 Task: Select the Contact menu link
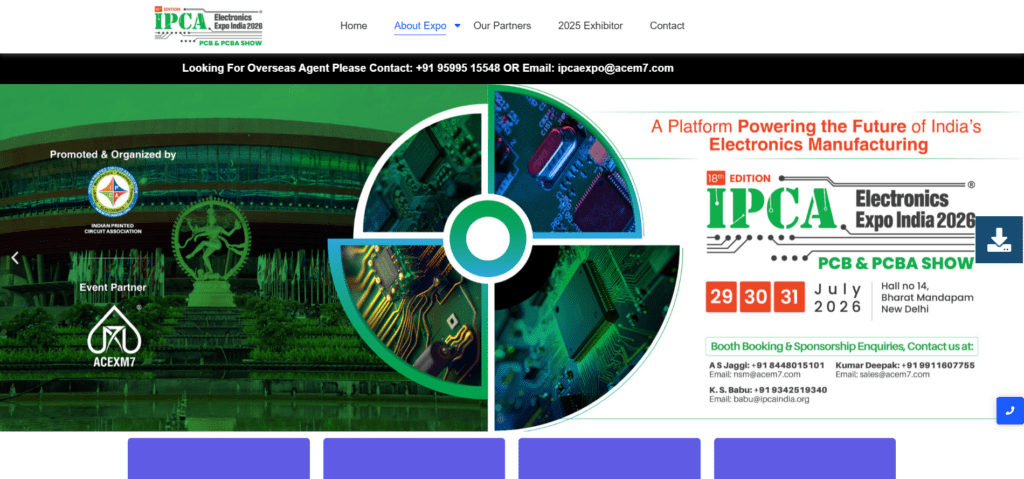667,26
